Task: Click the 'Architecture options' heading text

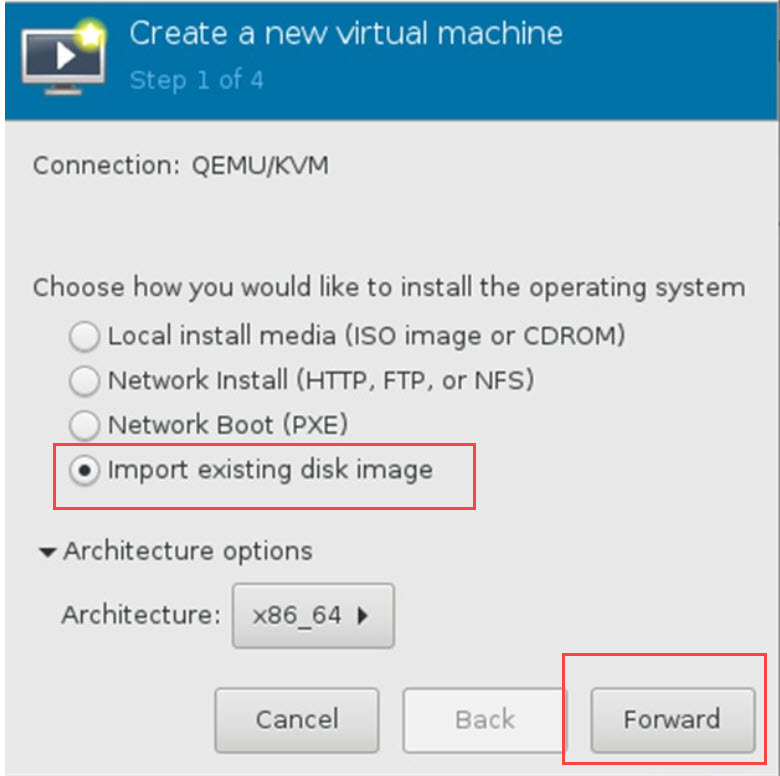Action: point(188,551)
